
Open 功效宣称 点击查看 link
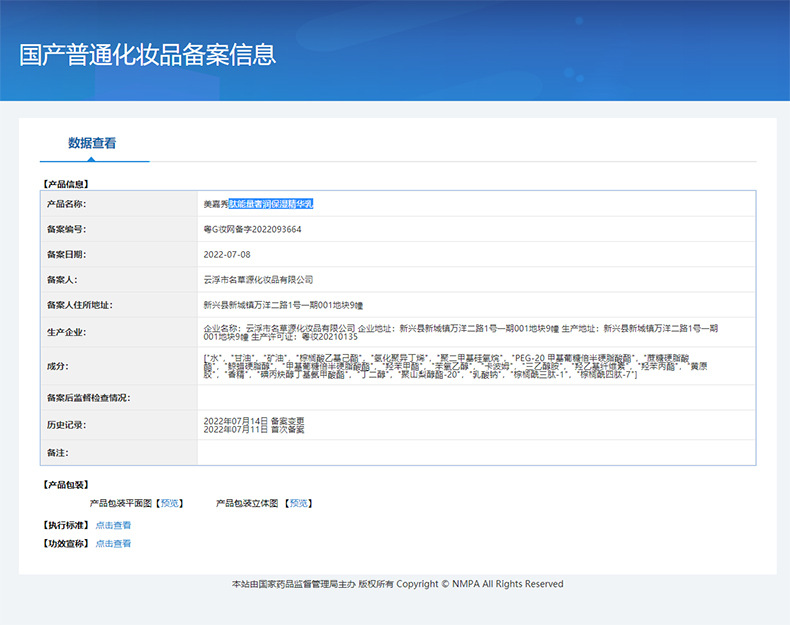point(113,543)
